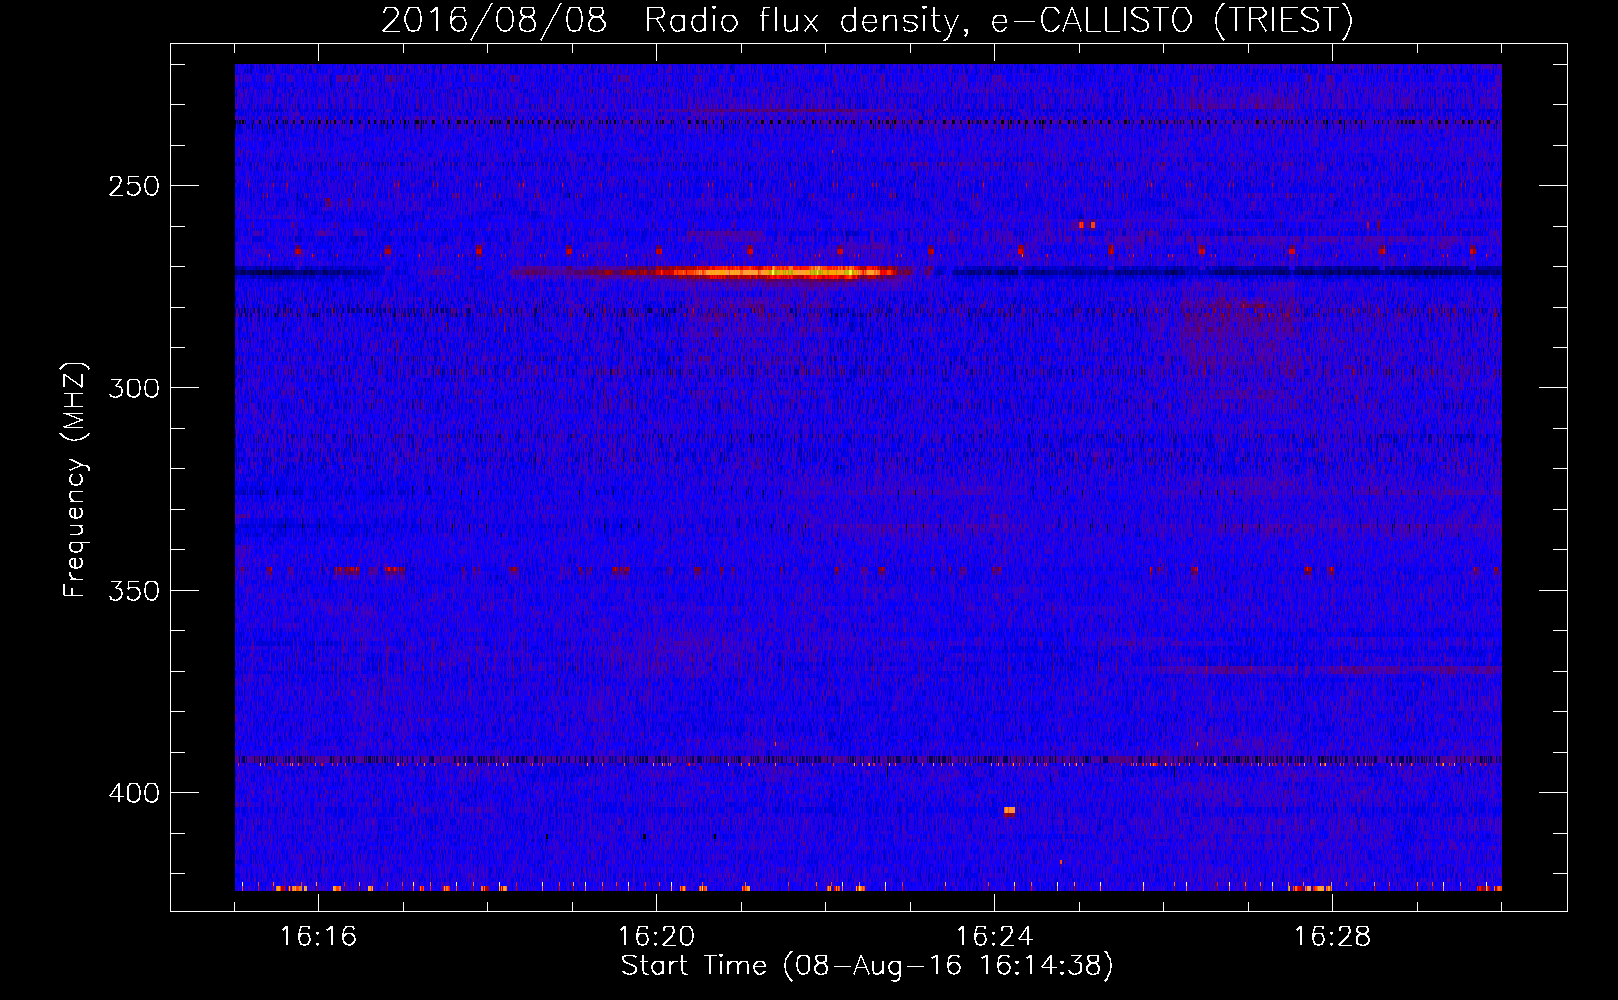Click the "Frequency (MHZ)" axis label
The image size is (1618, 1000).
point(75,480)
